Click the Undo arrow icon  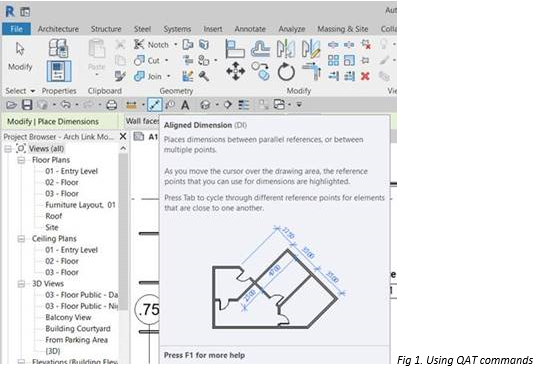65,105
